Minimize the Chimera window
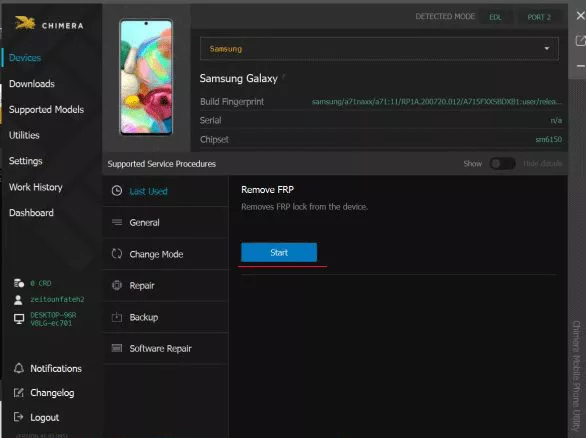 (x=580, y=66)
